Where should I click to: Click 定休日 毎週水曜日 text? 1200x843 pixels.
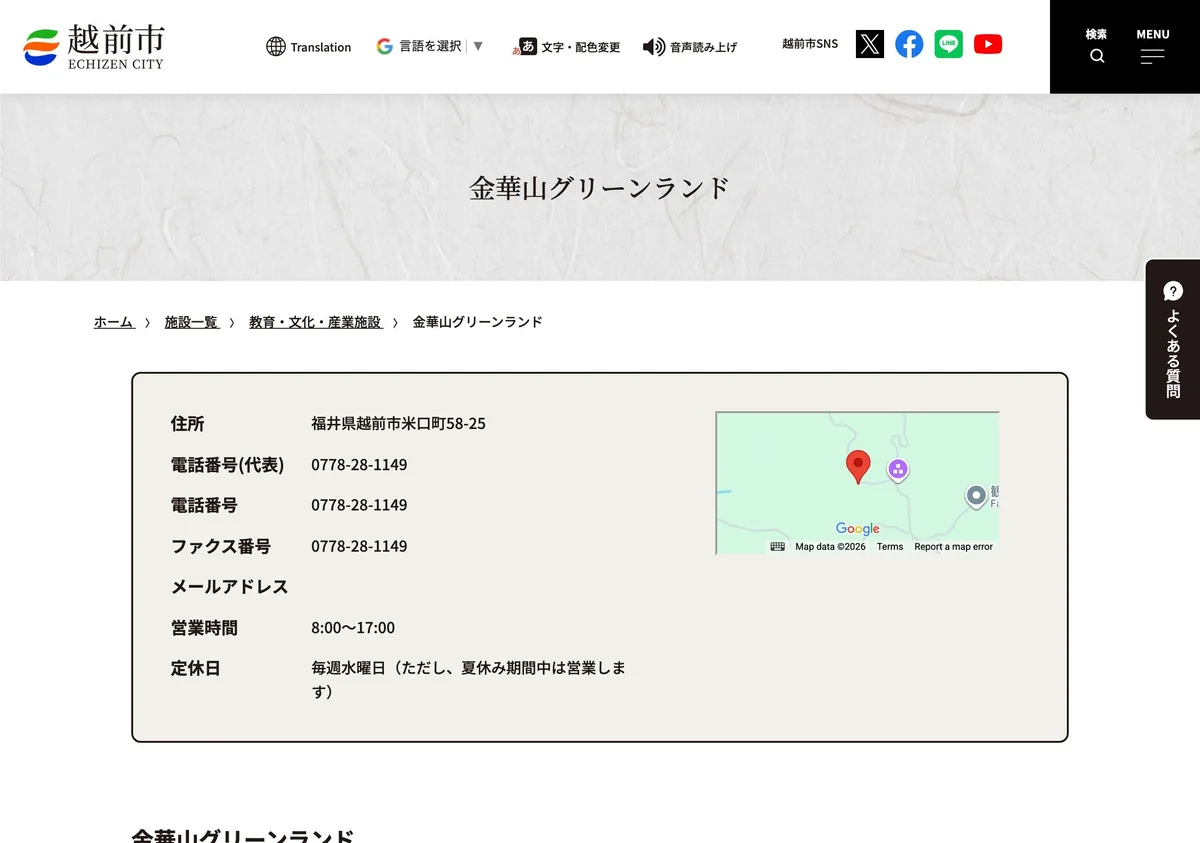(469, 679)
